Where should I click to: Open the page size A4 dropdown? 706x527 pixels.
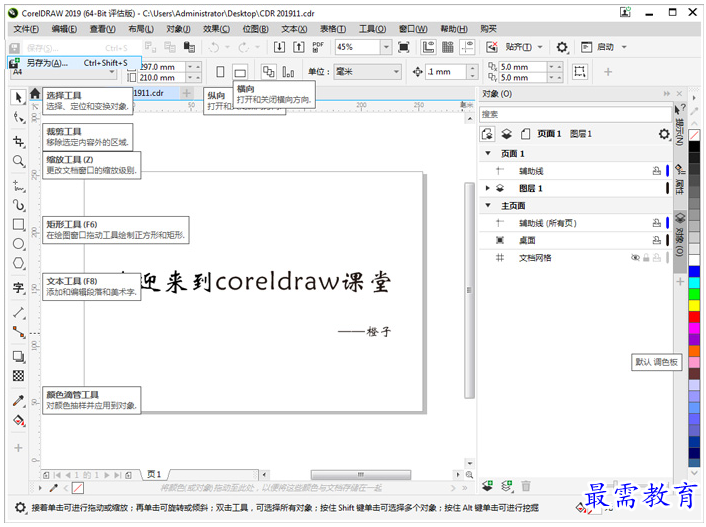[112, 72]
